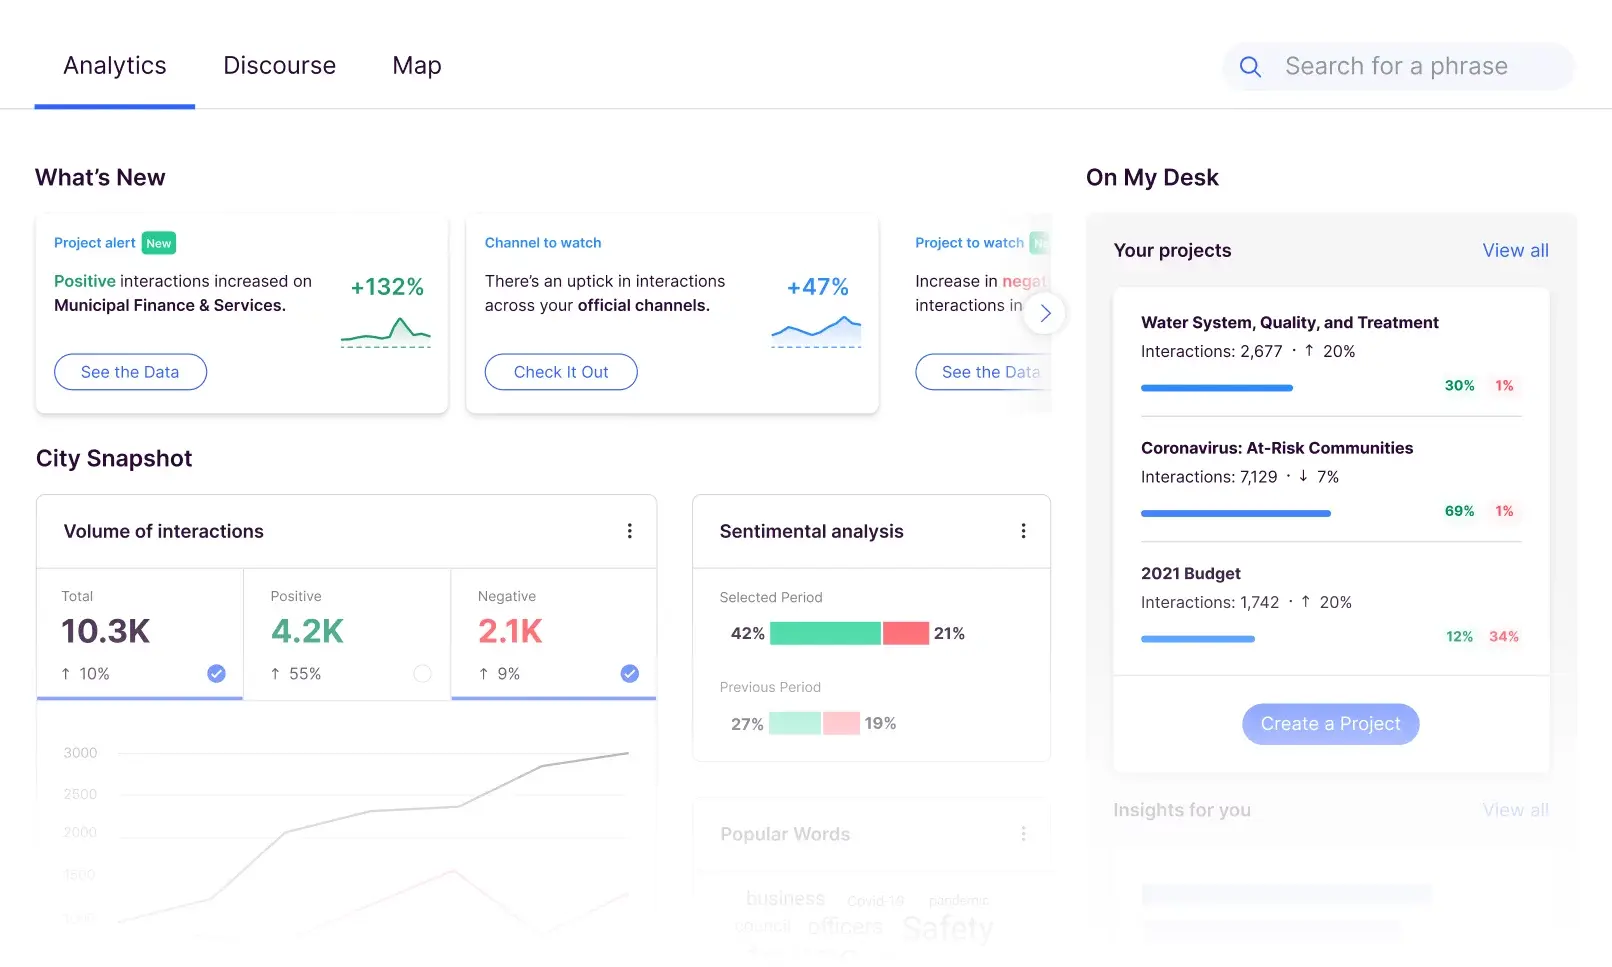The height and width of the screenshot is (967, 1612).
Task: Expand the Water System project entry
Action: point(1331,353)
